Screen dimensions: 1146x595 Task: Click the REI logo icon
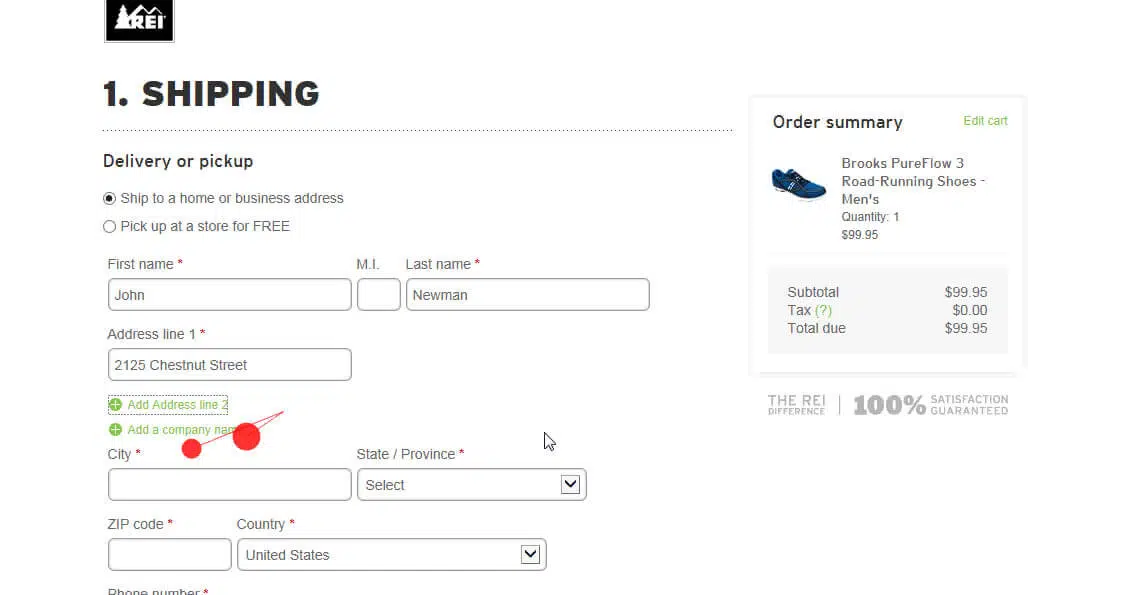click(139, 20)
